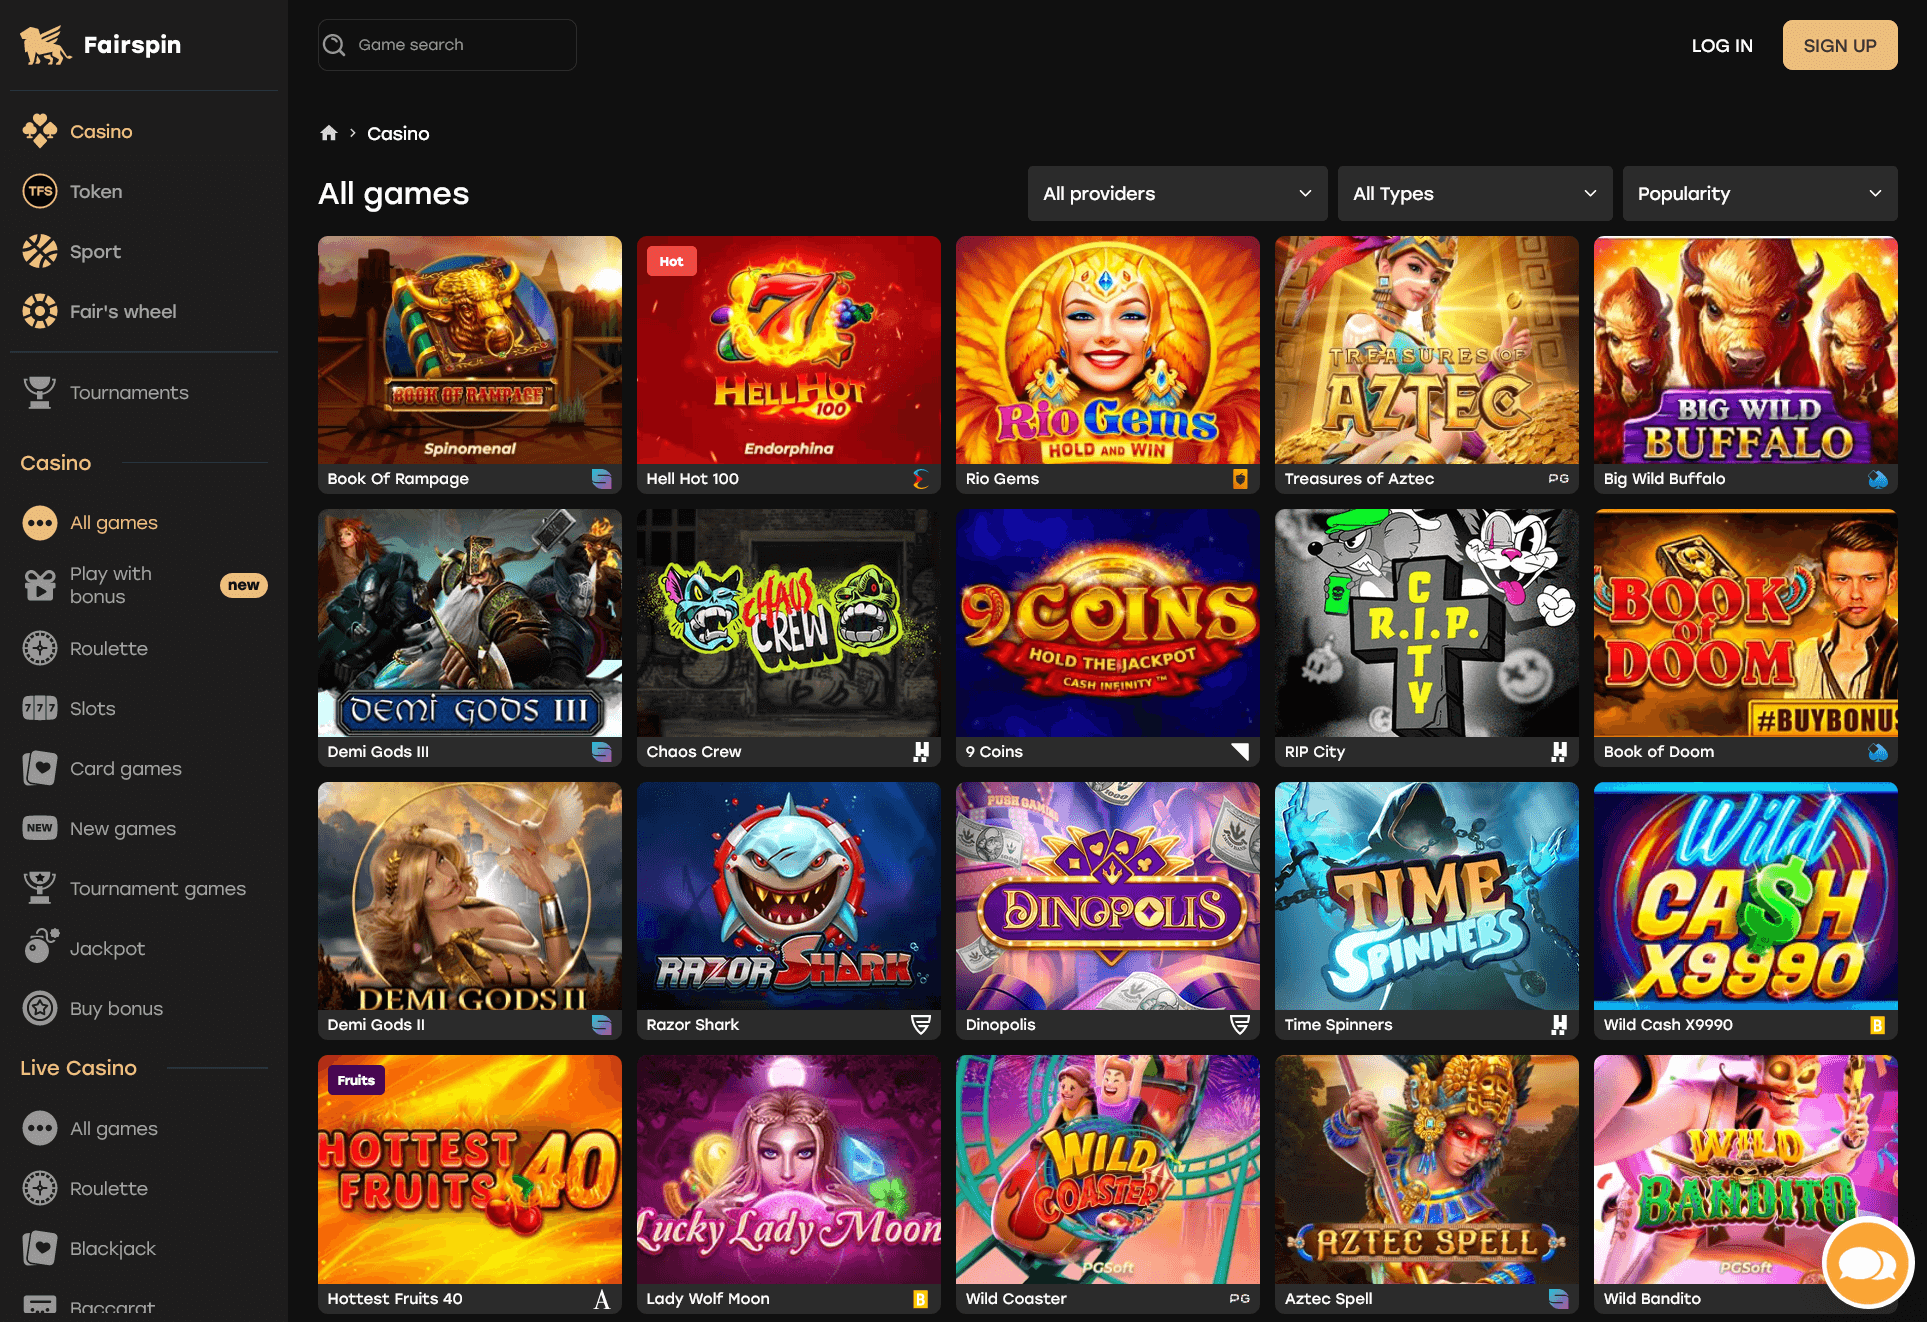Screen dimensions: 1927x1322
Task: Click the new badge beside Play with bonus
Action: [243, 585]
